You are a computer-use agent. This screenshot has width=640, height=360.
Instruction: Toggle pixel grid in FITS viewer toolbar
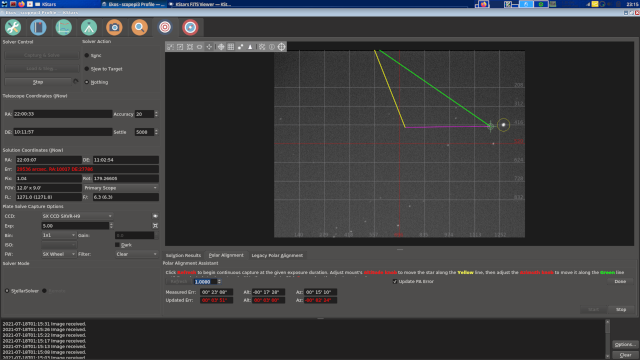coord(231,47)
